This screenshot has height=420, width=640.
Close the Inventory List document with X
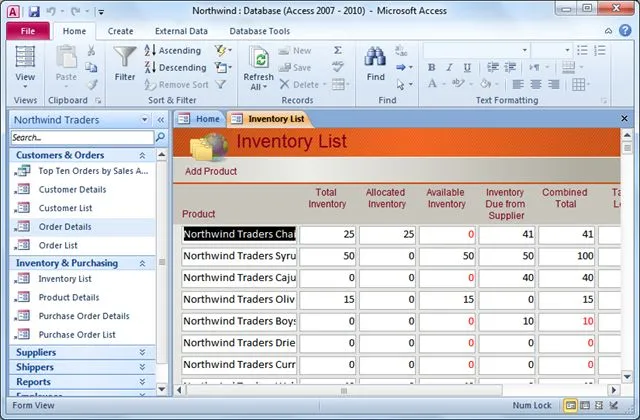click(624, 118)
